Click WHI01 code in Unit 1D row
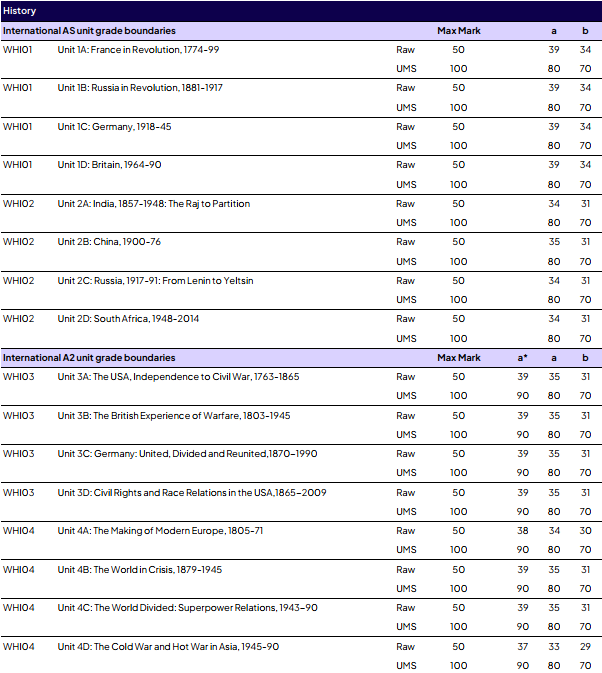 [18, 165]
